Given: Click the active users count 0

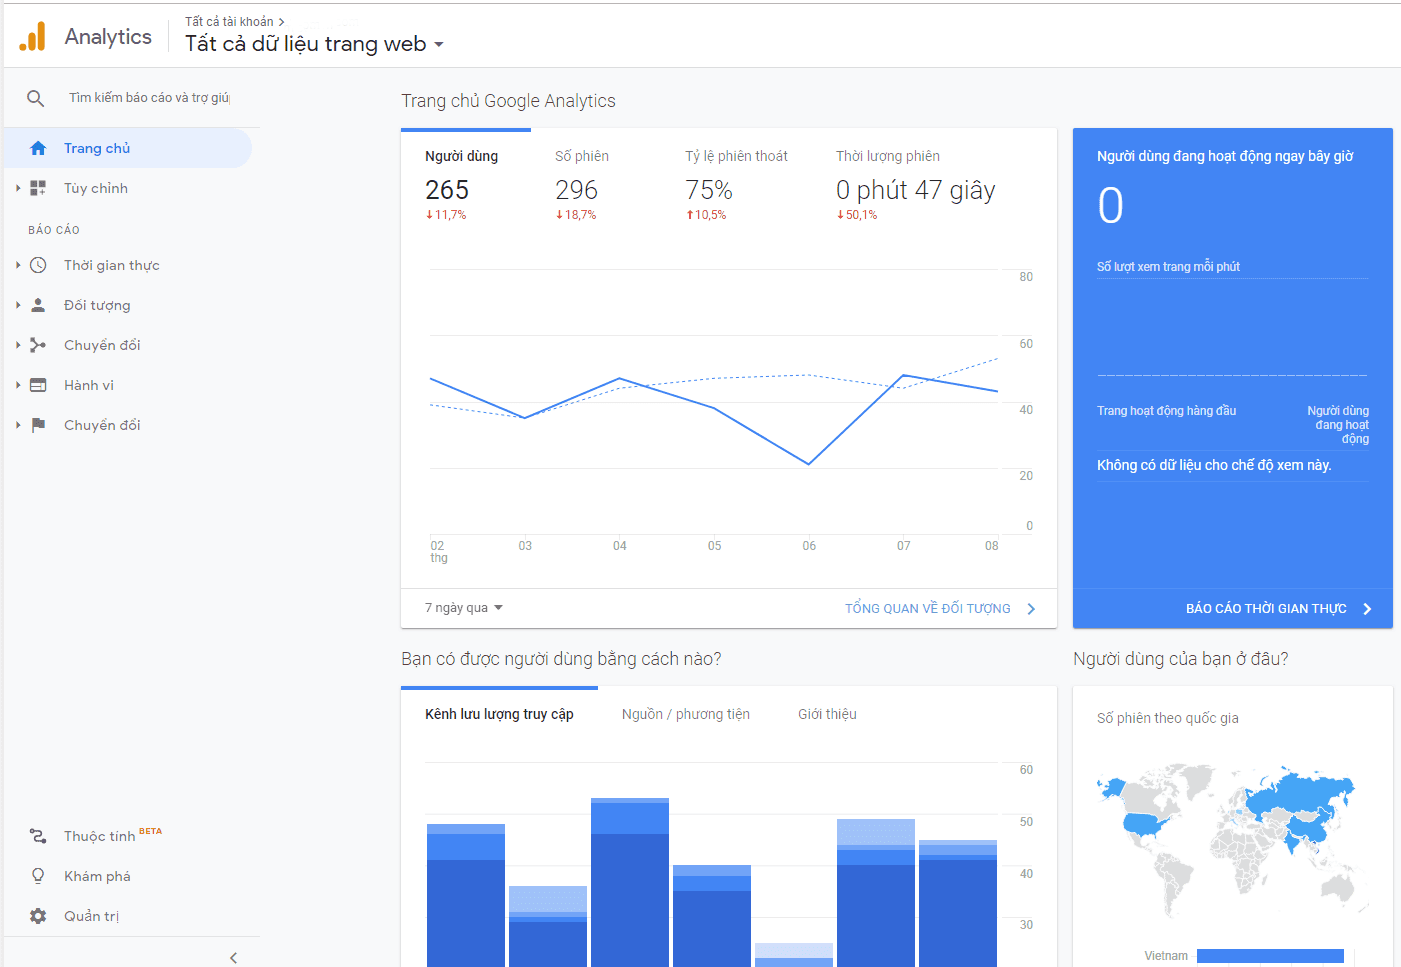Looking at the screenshot, I should [x=1111, y=206].
